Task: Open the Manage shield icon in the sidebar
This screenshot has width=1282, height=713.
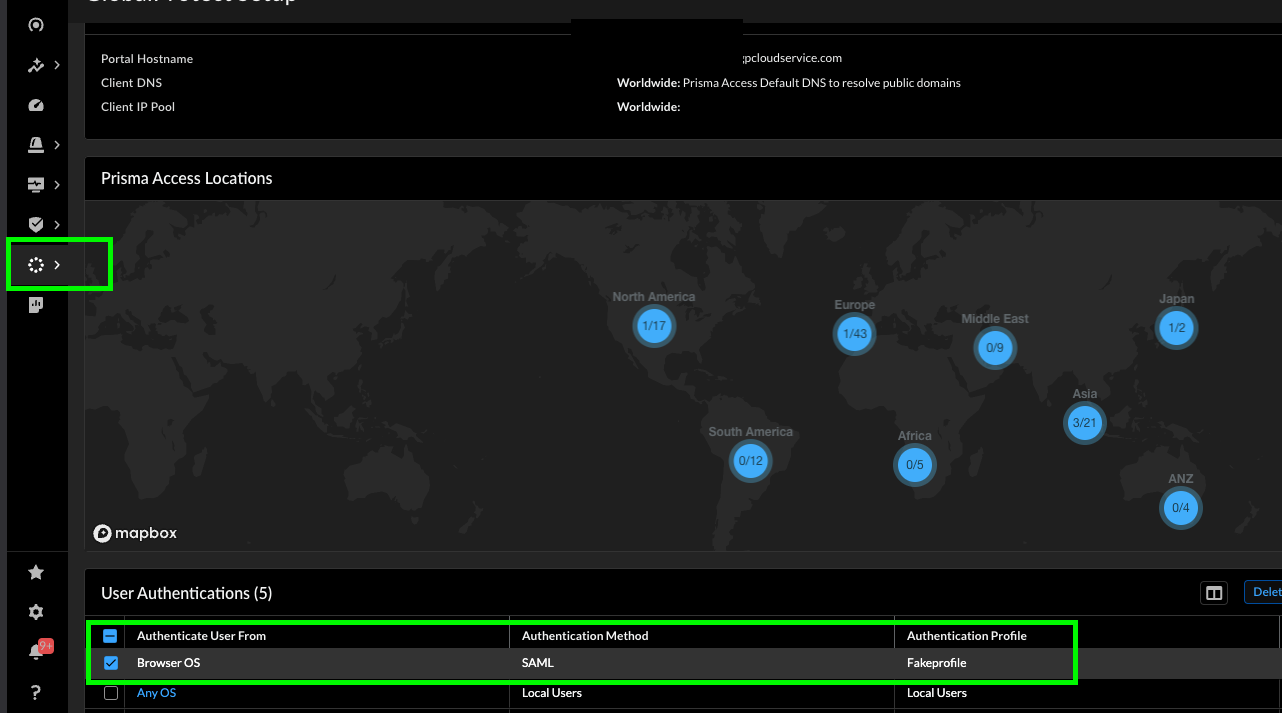Action: click(36, 224)
